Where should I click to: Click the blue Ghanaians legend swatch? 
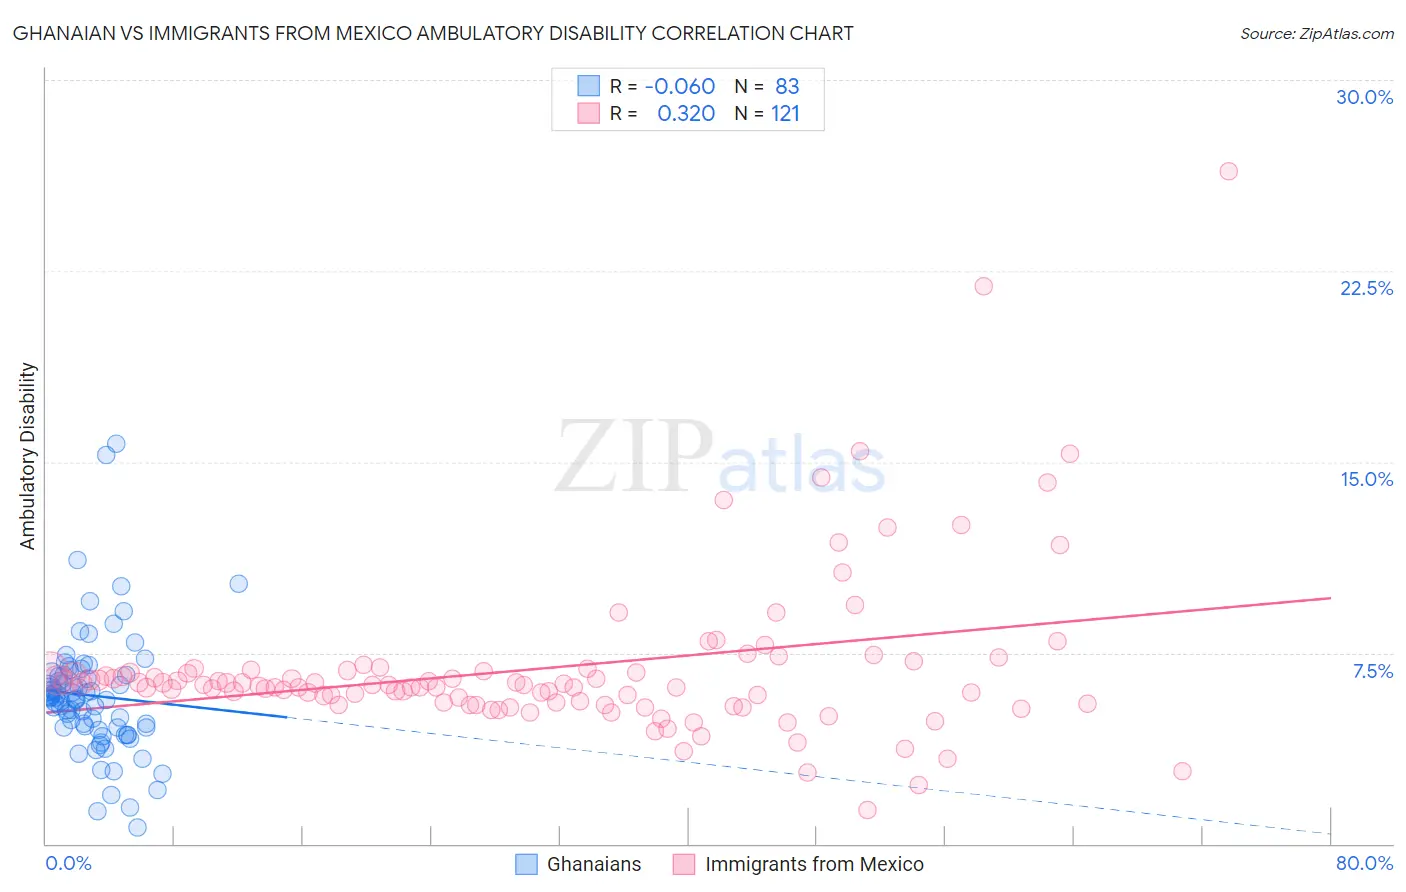tap(527, 864)
